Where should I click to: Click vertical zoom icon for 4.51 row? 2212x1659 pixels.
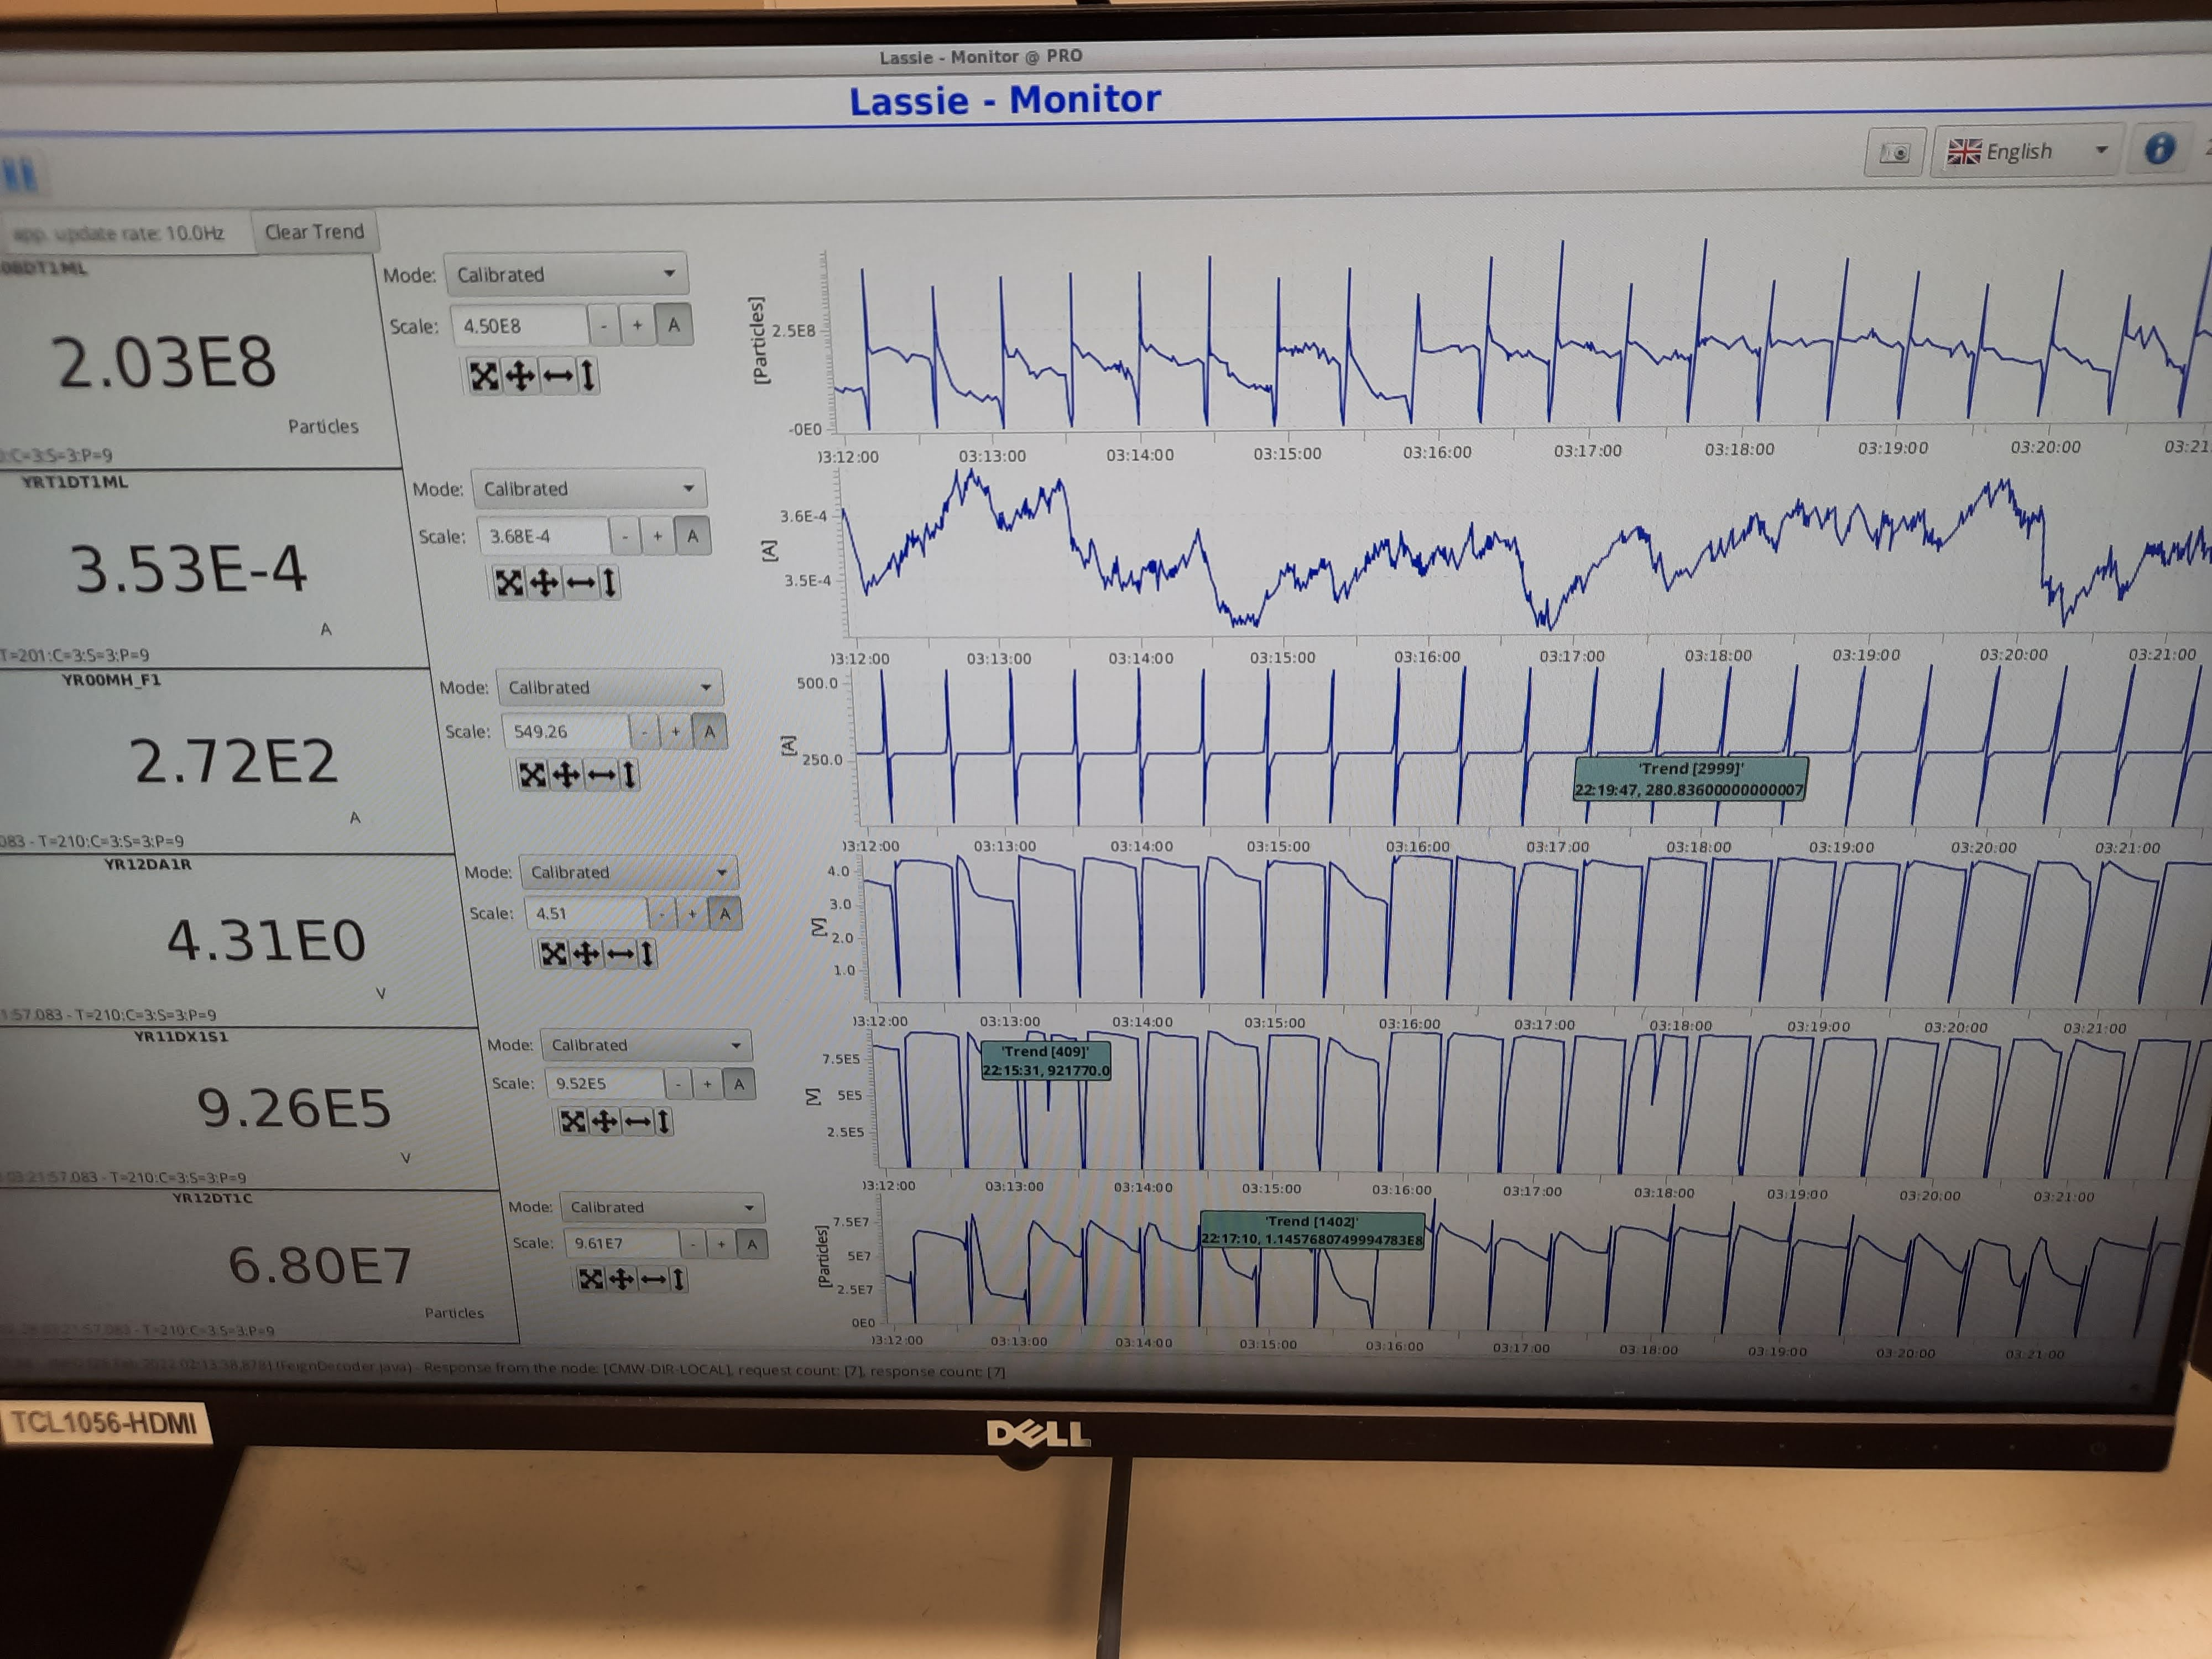(x=648, y=954)
